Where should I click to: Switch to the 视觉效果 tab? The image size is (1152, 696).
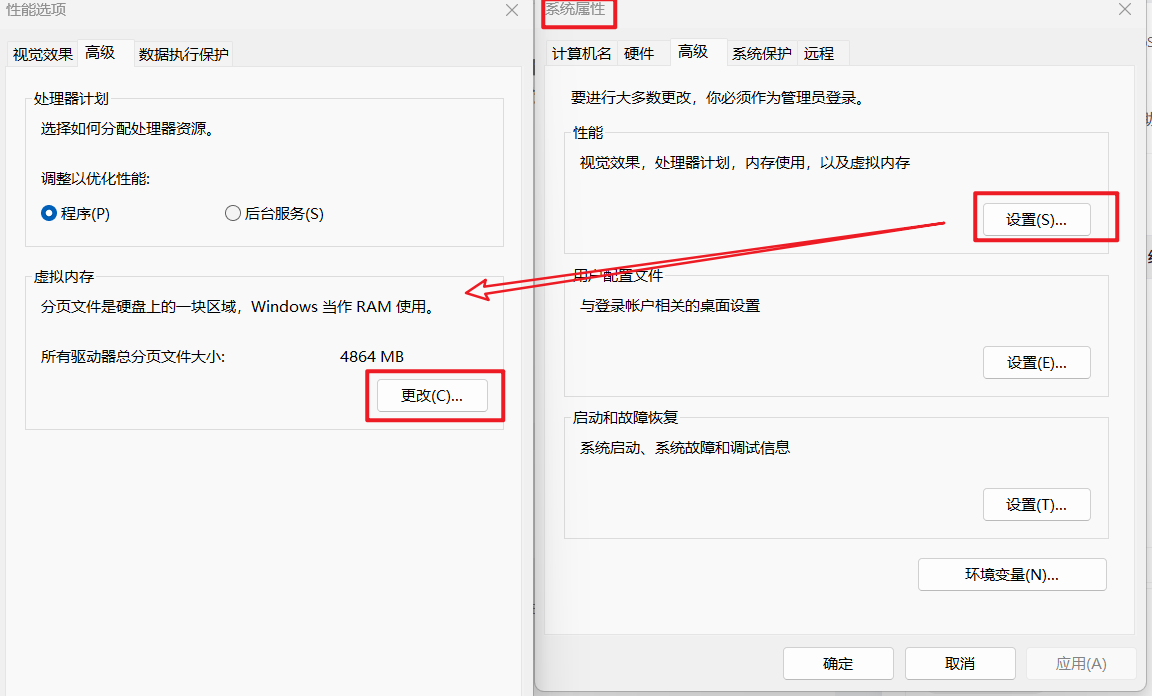(x=41, y=55)
